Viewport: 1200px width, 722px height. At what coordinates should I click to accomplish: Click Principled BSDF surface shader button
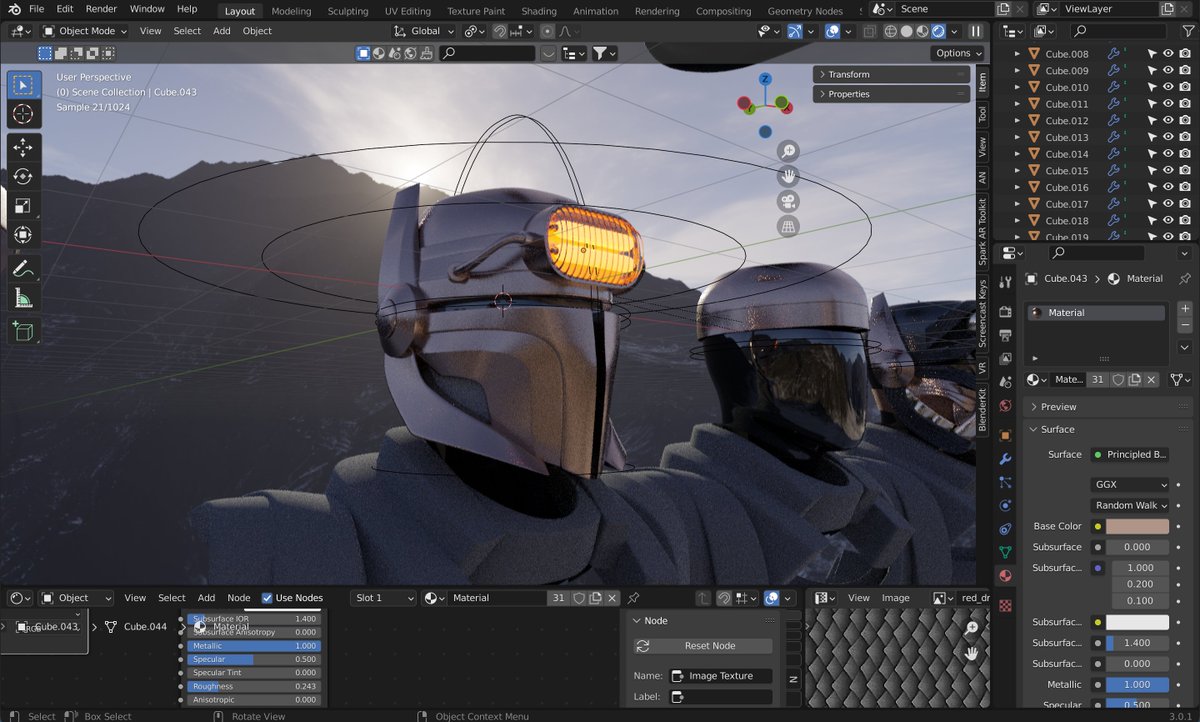coord(1130,454)
